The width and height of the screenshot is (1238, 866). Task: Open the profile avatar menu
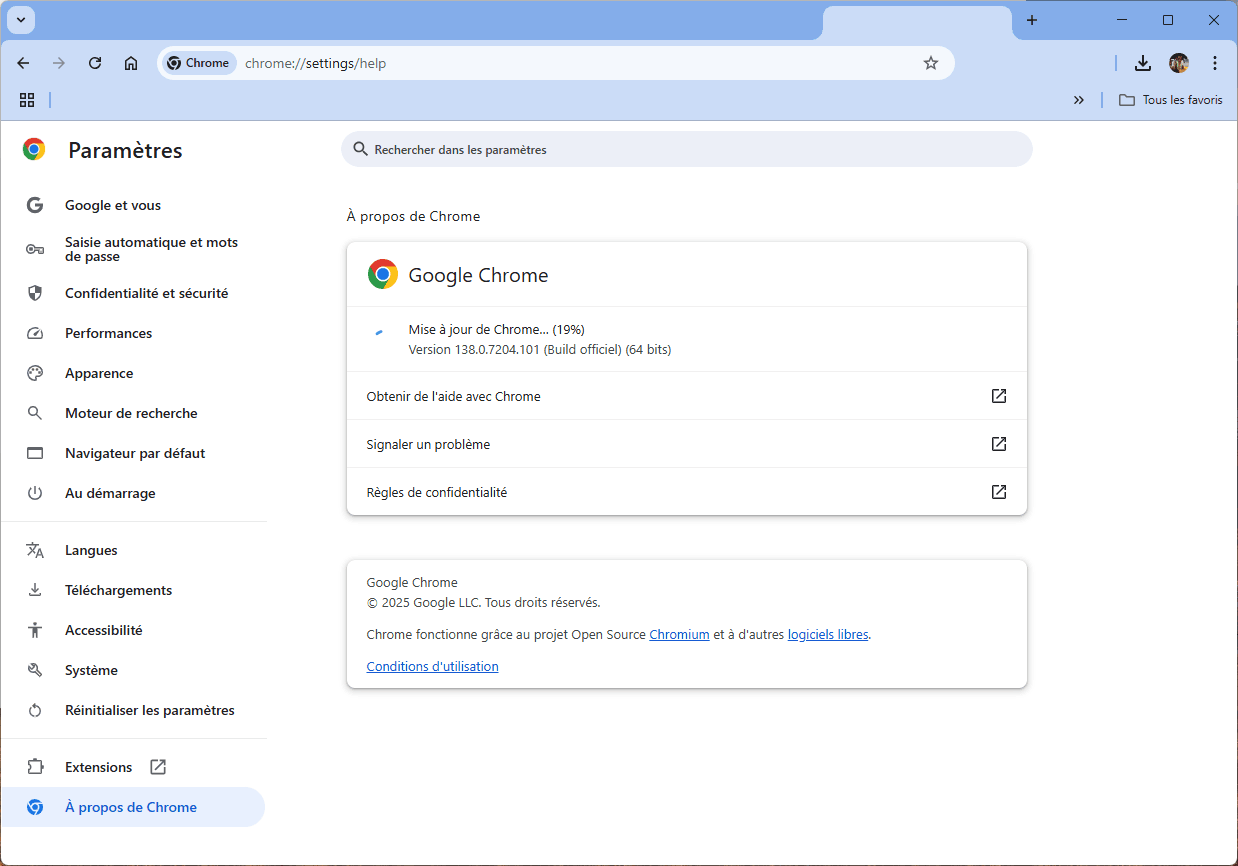[1179, 63]
